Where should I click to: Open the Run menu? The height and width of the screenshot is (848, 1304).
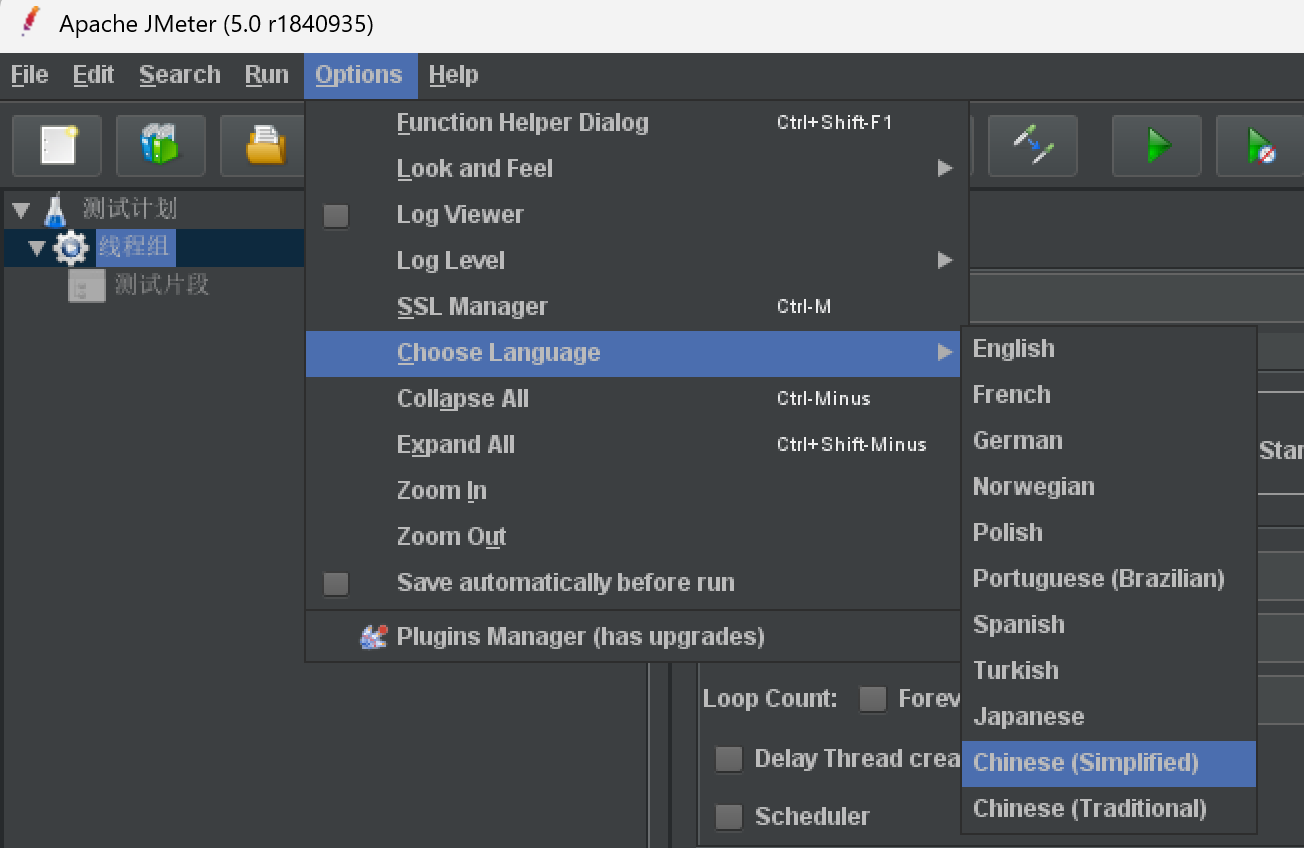[x=267, y=75]
